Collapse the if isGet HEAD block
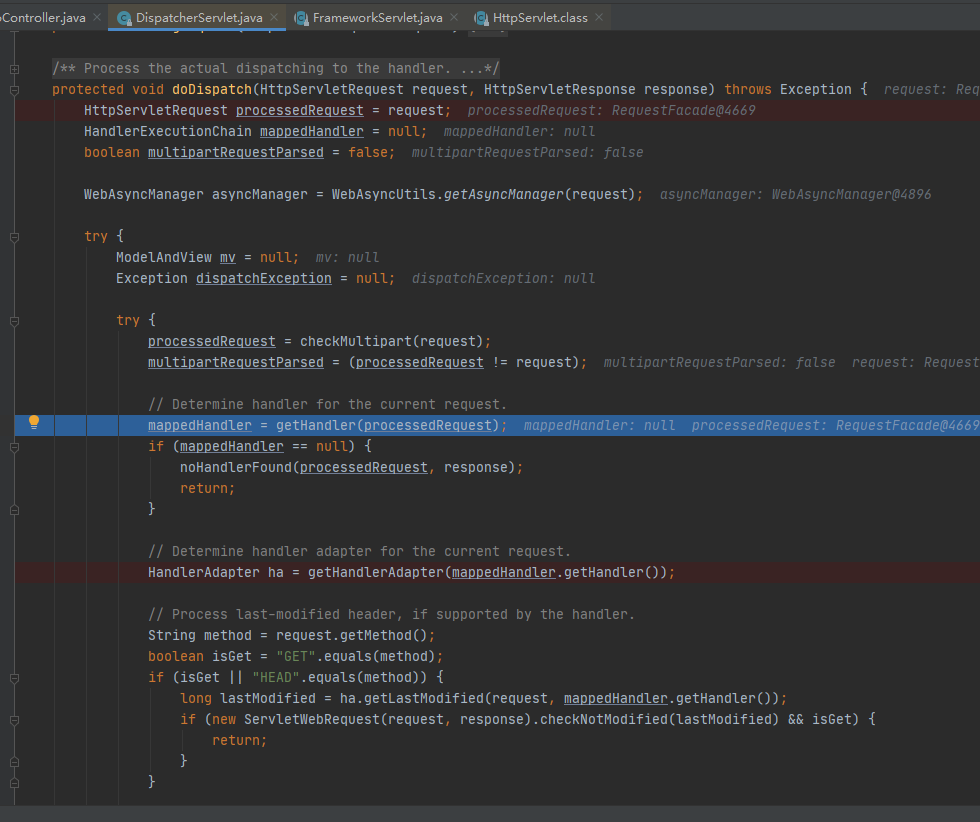 (x=15, y=677)
